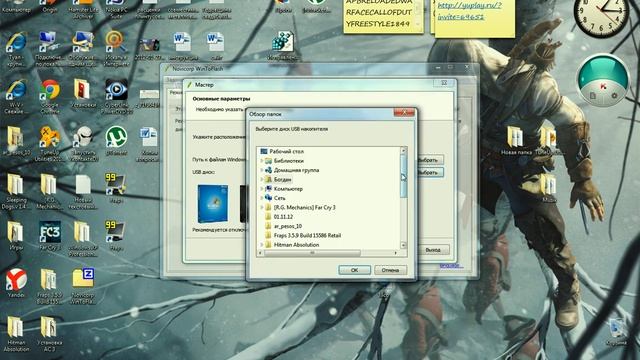Click folder tree horizontal scrollbar thumb
Screen dimensions: 640x360
point(312,253)
